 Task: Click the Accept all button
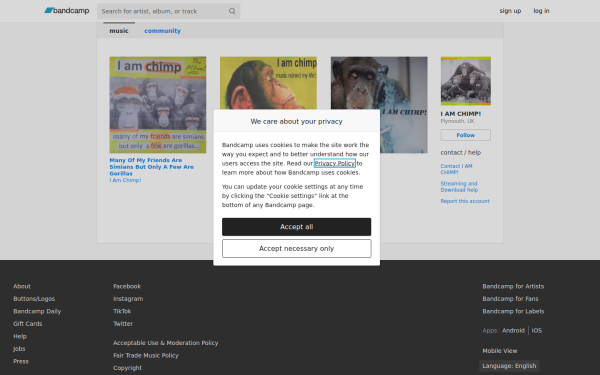[x=297, y=227]
